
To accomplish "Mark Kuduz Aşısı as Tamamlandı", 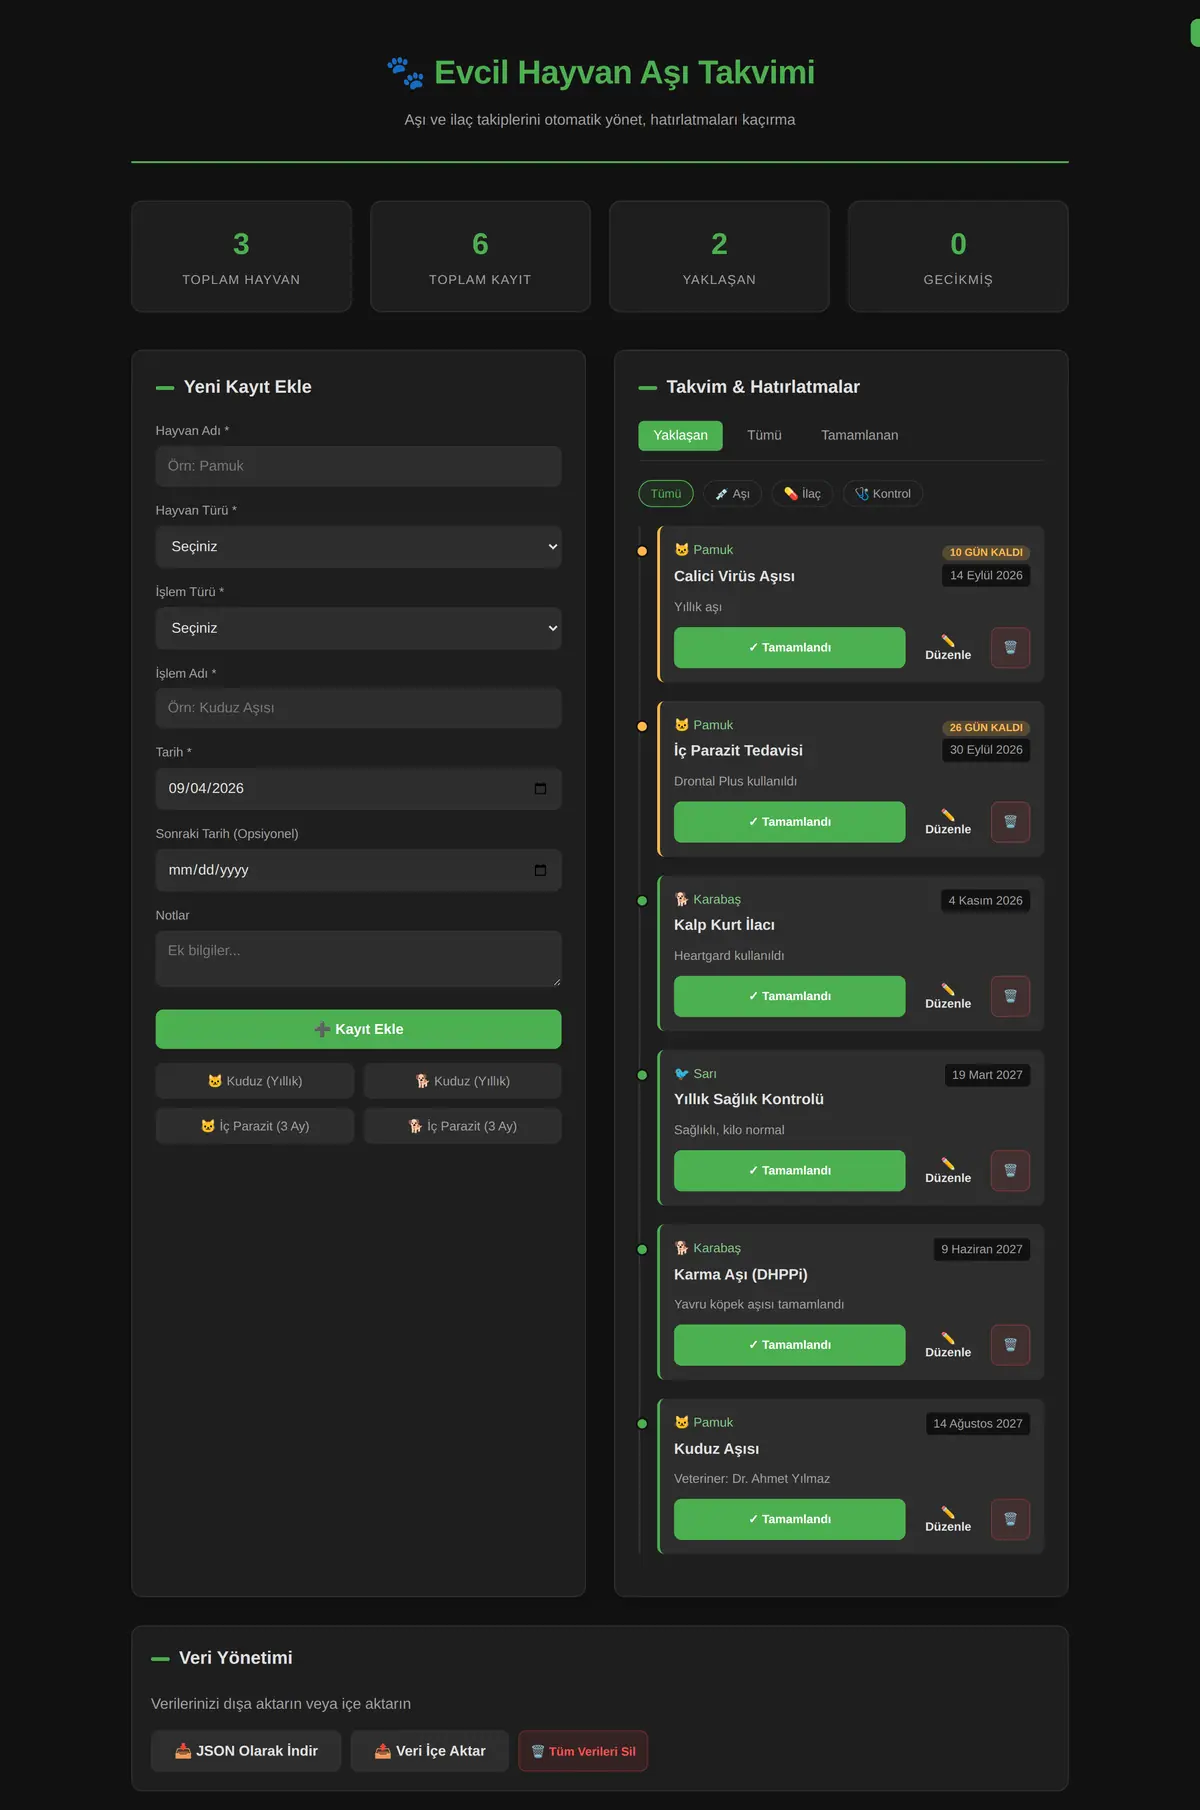I will tap(790, 1519).
